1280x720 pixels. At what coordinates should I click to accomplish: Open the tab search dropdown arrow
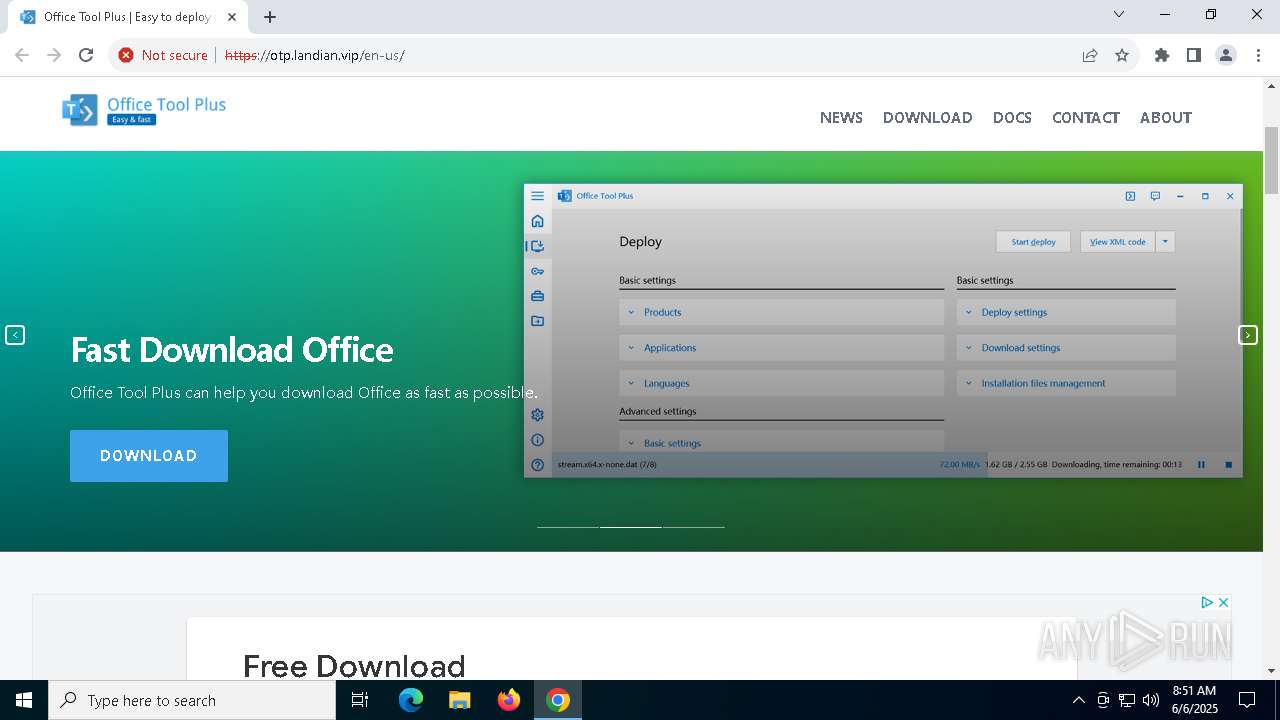coord(1119,14)
